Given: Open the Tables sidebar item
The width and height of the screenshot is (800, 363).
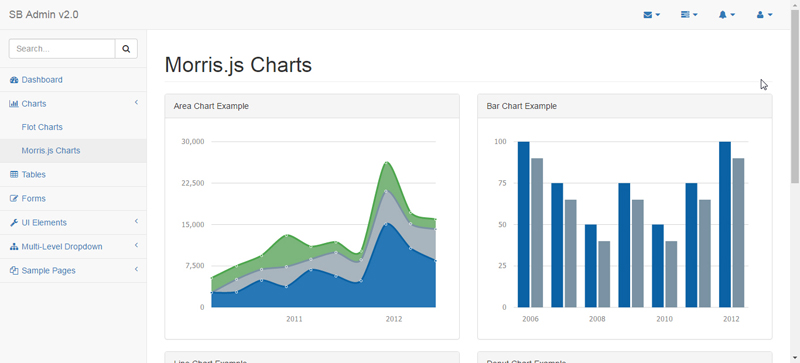Looking at the screenshot, I should 73,175.
